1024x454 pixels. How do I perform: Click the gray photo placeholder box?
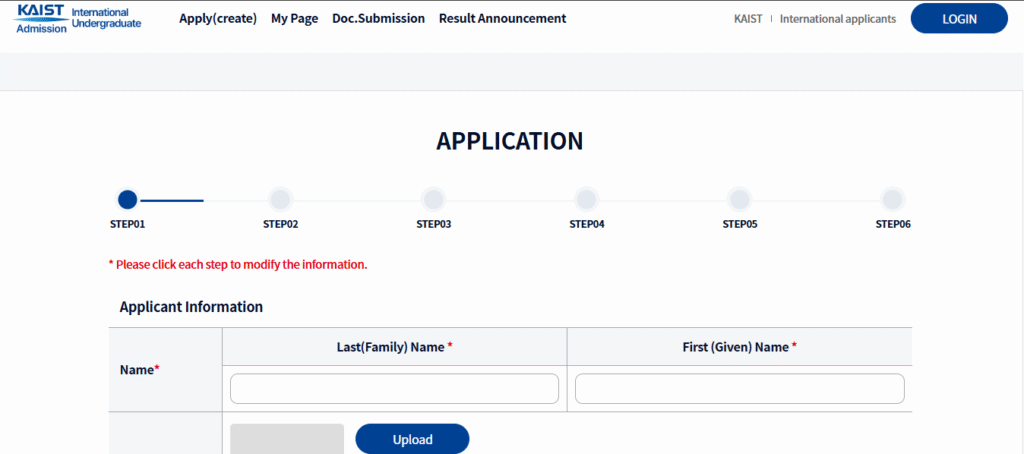287,439
